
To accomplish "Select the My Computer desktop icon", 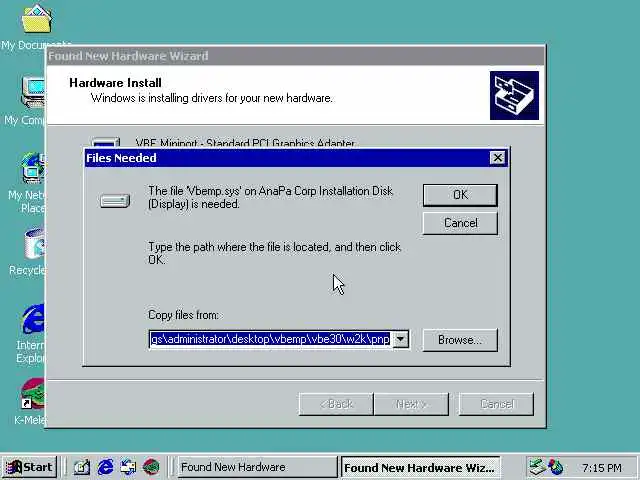I will (x=25, y=100).
